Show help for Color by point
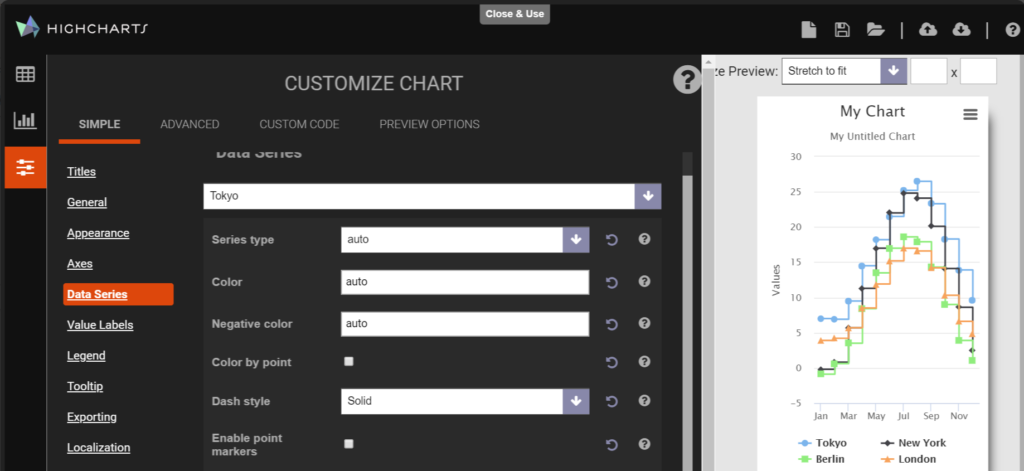This screenshot has width=1024, height=471. click(645, 362)
